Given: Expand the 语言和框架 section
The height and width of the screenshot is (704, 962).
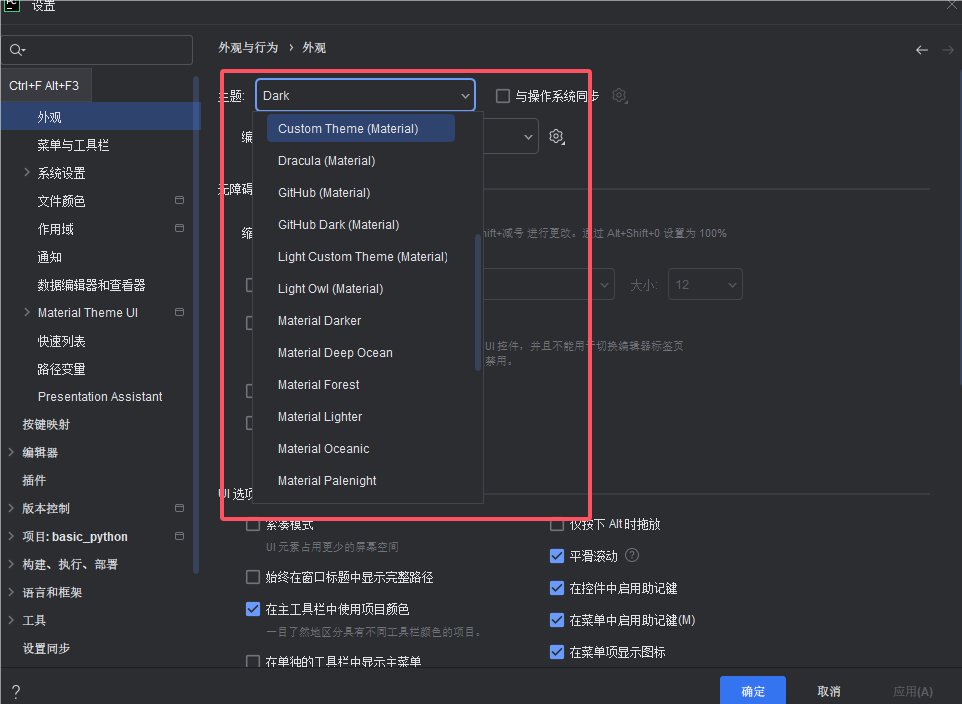Looking at the screenshot, I should (11, 592).
